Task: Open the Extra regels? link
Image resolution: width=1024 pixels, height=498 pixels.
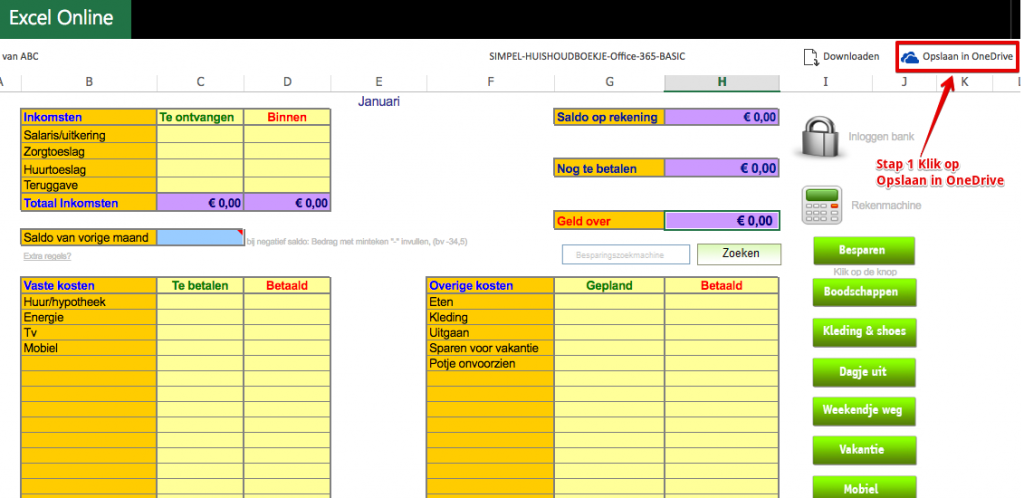Action: click(x=47, y=257)
